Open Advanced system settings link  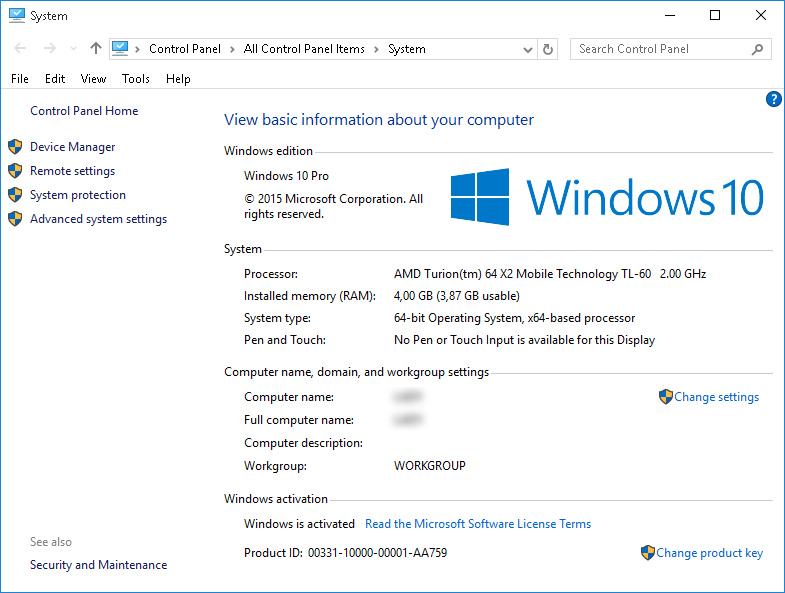(99, 219)
